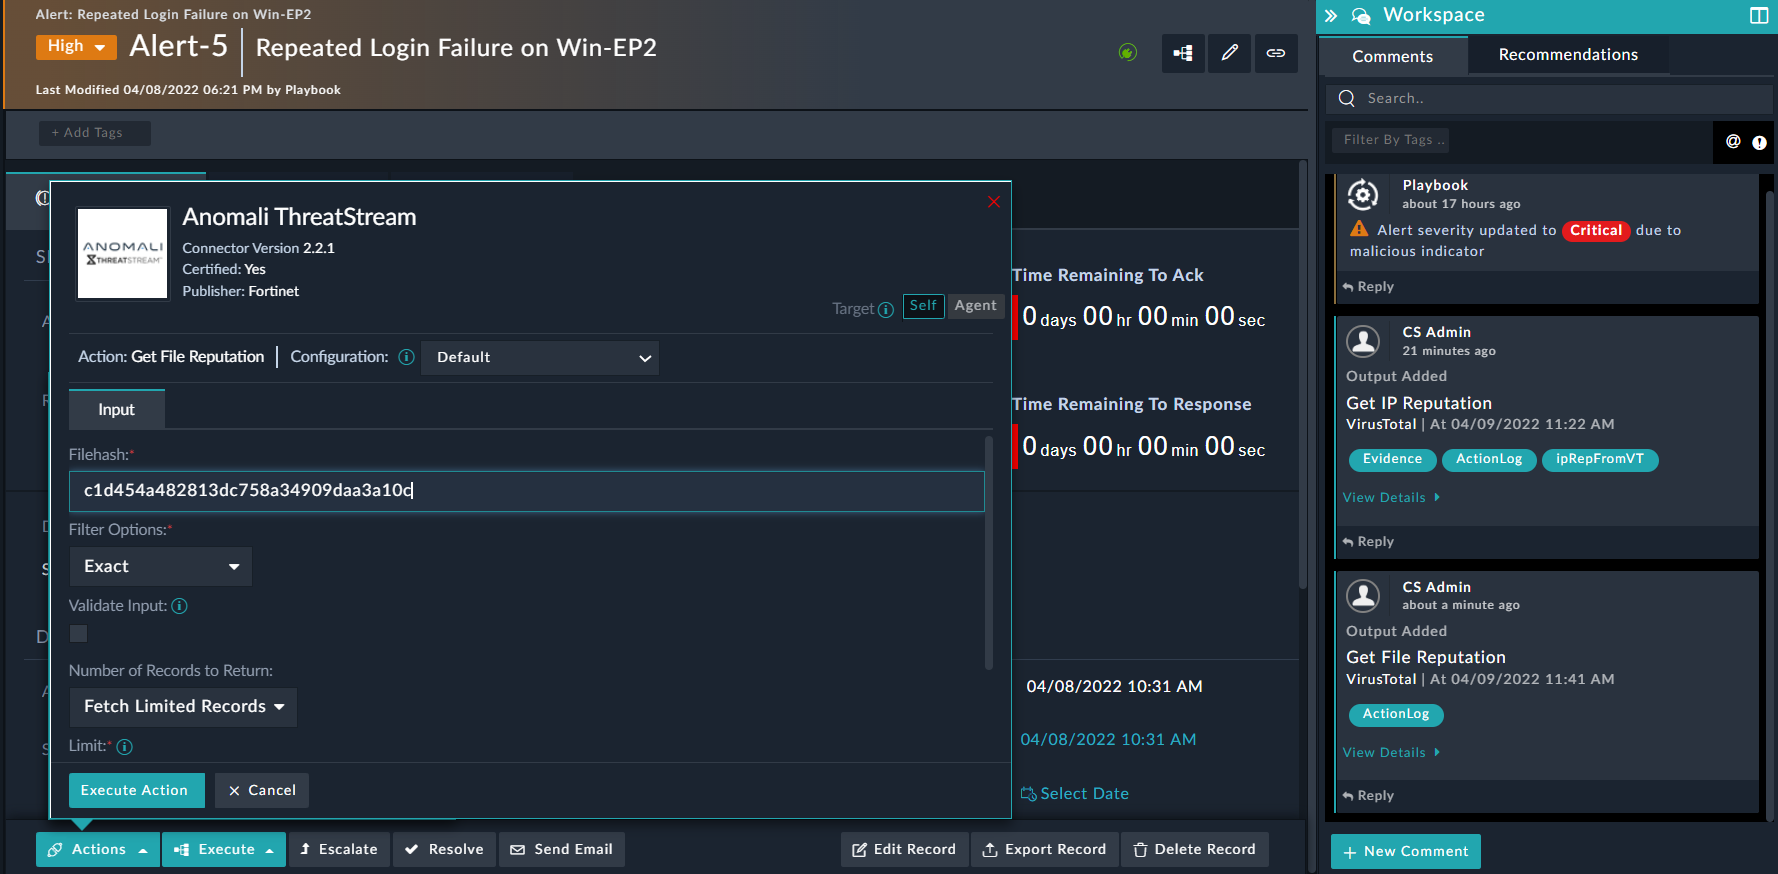This screenshot has height=874, width=1778.
Task: Switch to the Recommendations tab
Action: click(x=1568, y=55)
